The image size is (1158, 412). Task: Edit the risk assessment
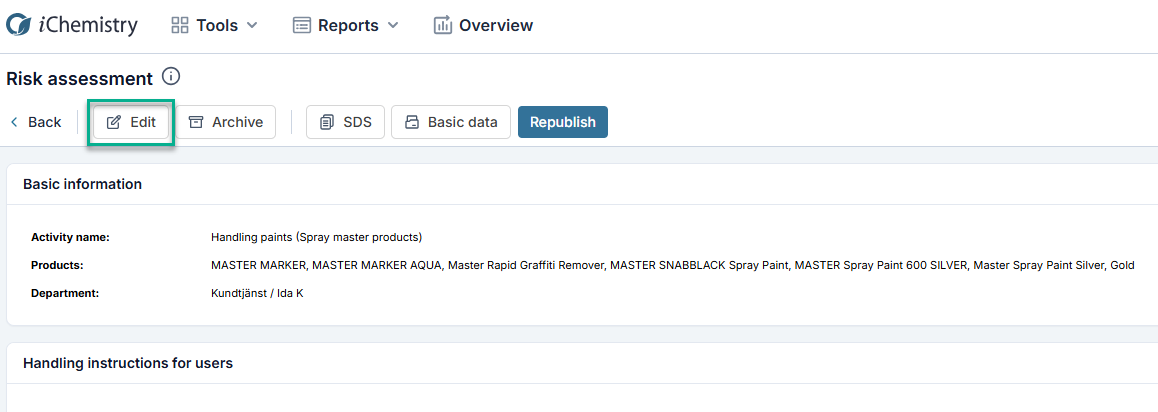click(131, 122)
